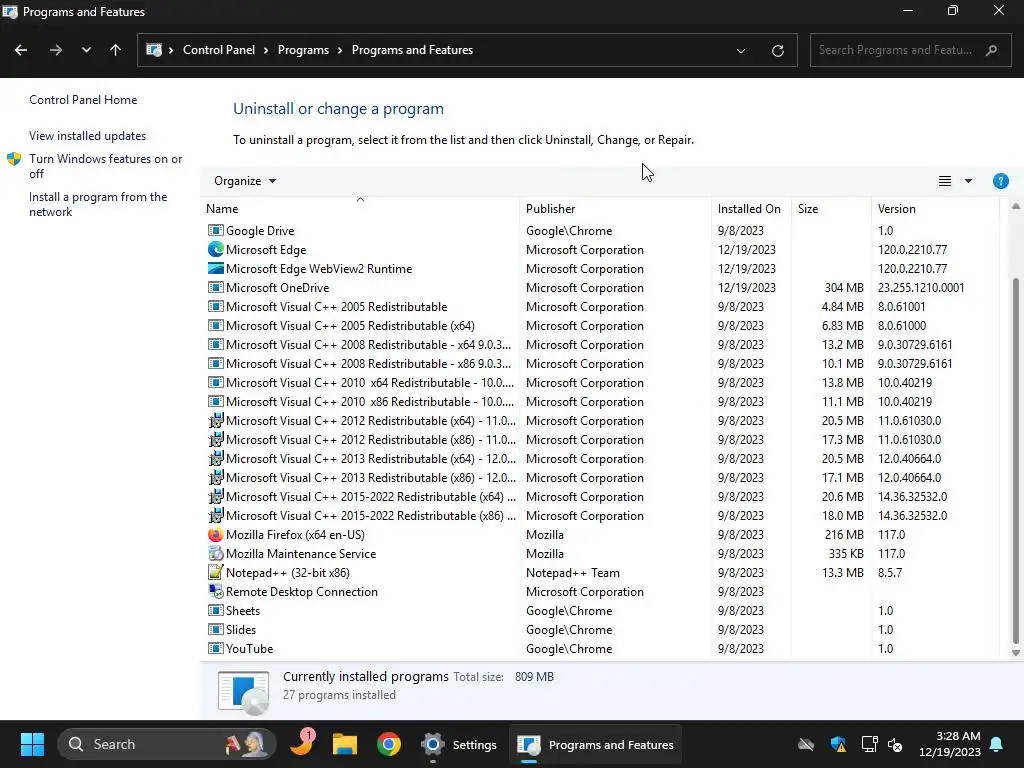Click the Mozilla Maintenance Service icon
Image resolution: width=1024 pixels, height=768 pixels.
215,554
